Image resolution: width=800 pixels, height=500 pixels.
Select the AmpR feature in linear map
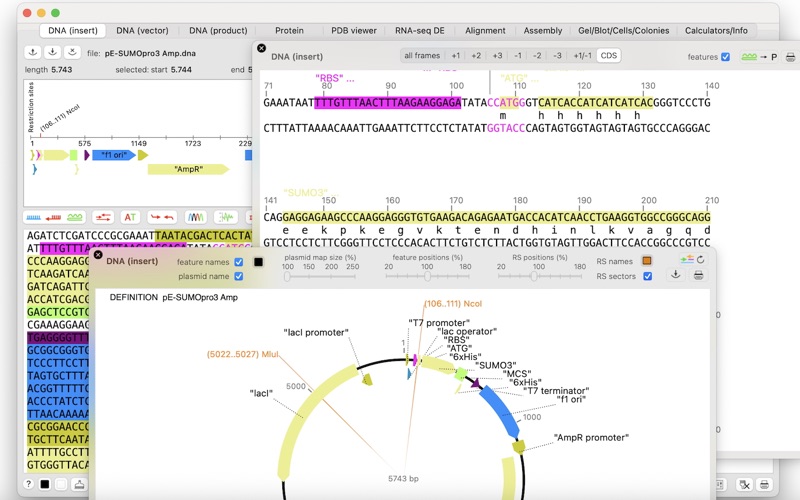[x=188, y=169]
